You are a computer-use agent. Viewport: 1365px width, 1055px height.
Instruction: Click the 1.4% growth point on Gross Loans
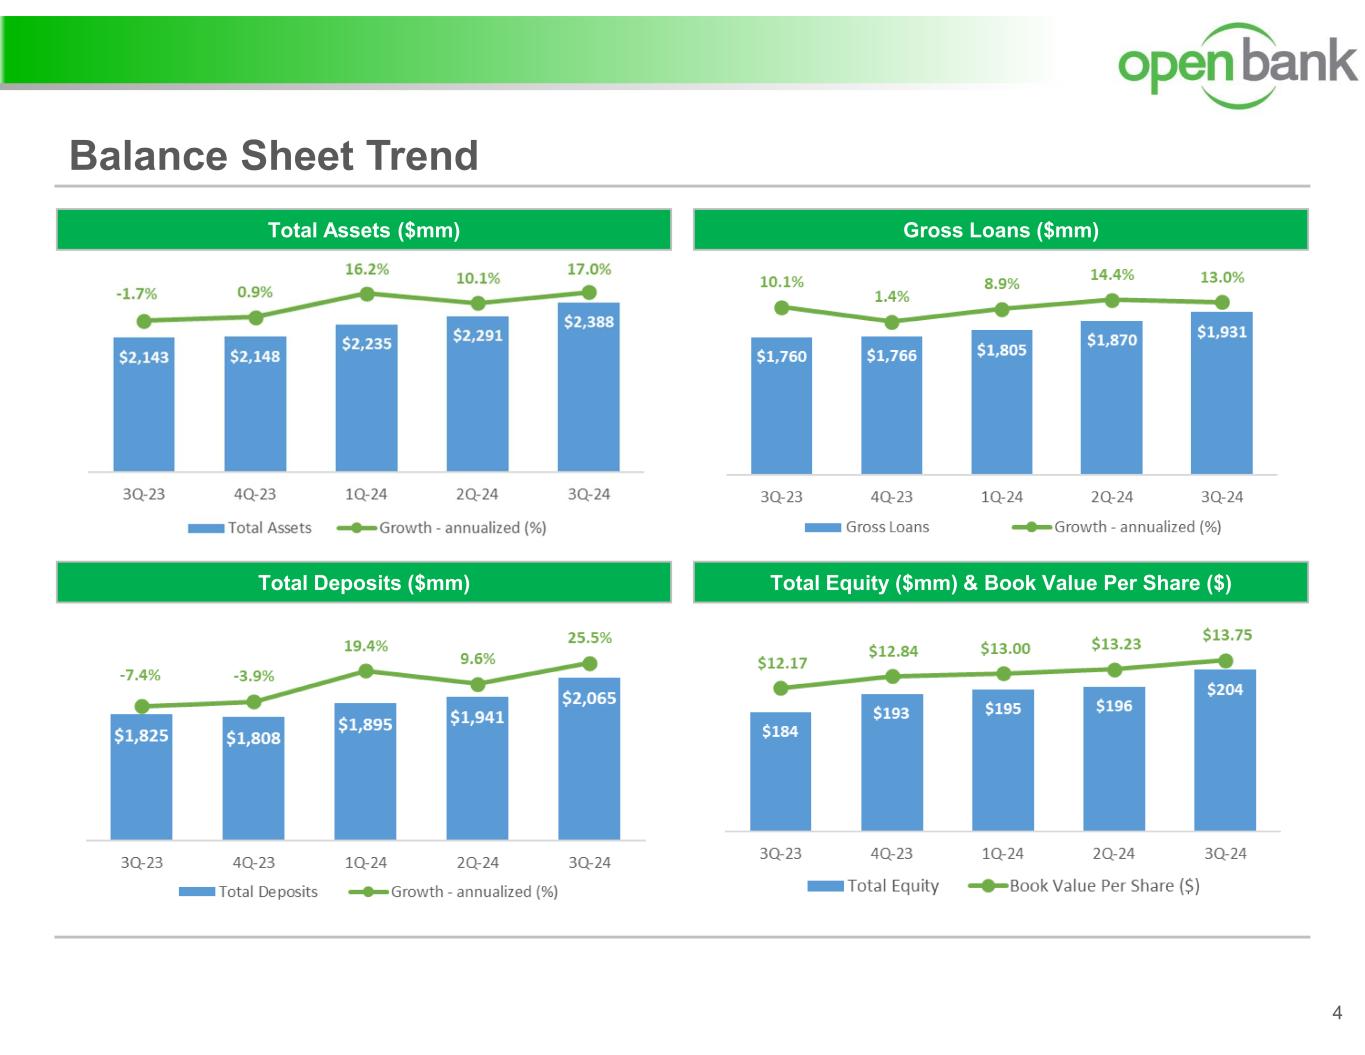pyautogui.click(x=892, y=322)
